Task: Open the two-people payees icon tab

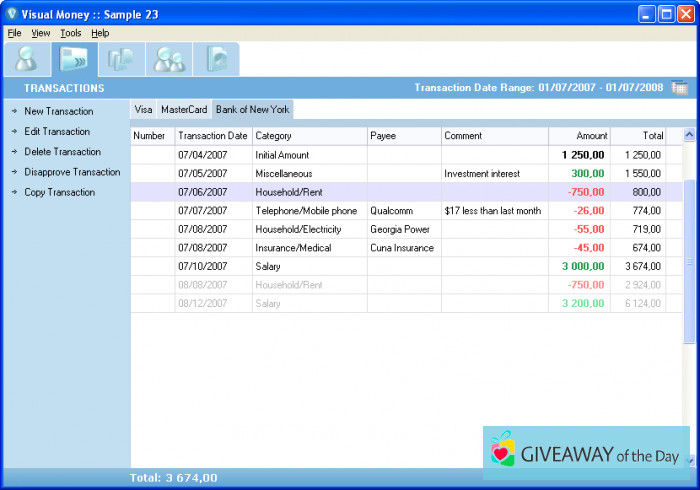Action: [169, 59]
